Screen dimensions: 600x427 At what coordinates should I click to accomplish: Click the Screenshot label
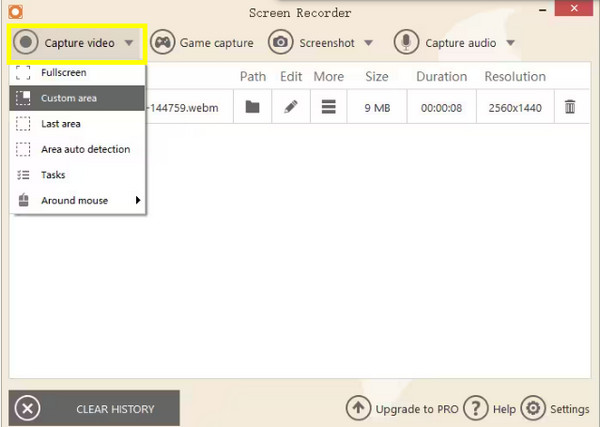click(327, 43)
